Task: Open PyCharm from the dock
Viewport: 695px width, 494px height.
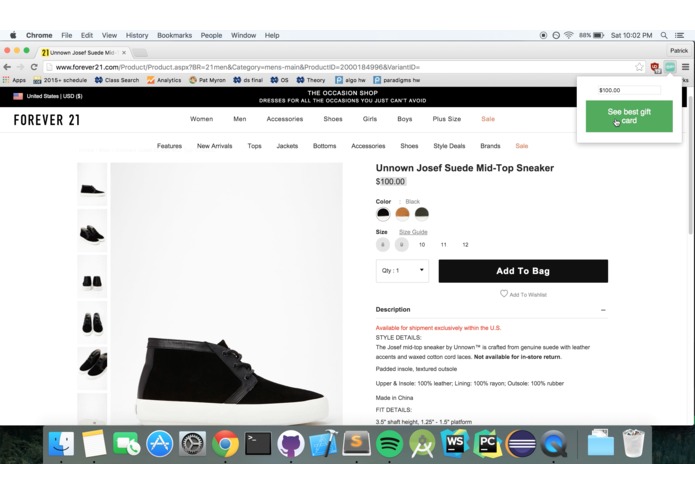Action: 488,443
